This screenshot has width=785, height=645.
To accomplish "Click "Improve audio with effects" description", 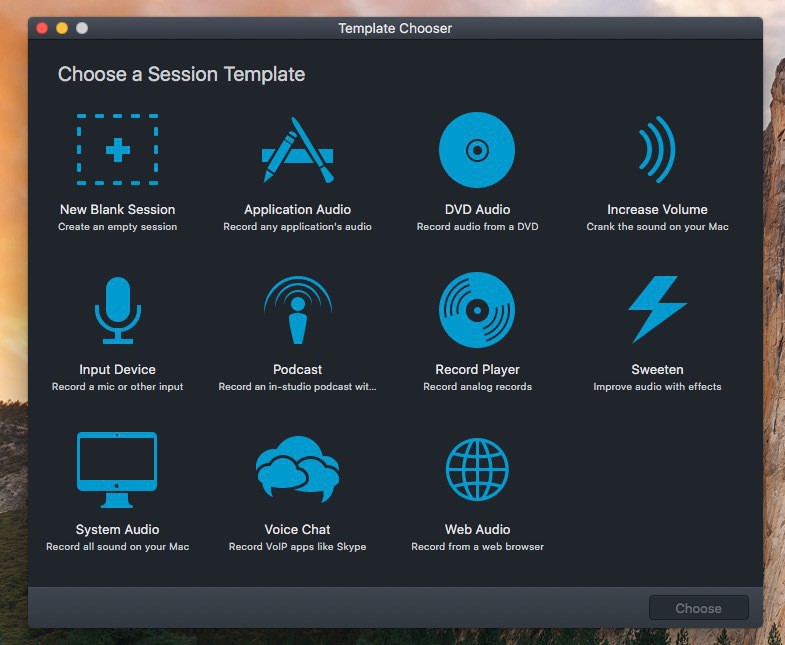I will 657,387.
